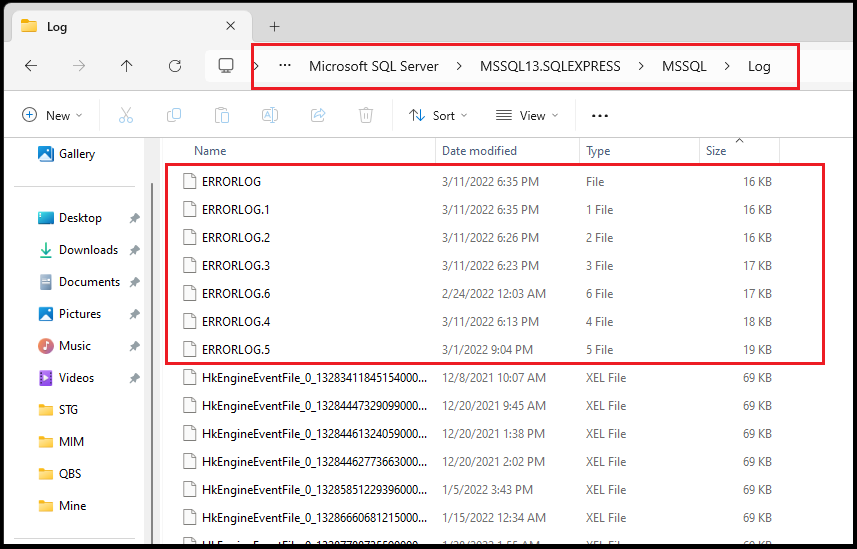The image size is (857, 549).
Task: Open the View options dropdown
Action: click(x=528, y=115)
